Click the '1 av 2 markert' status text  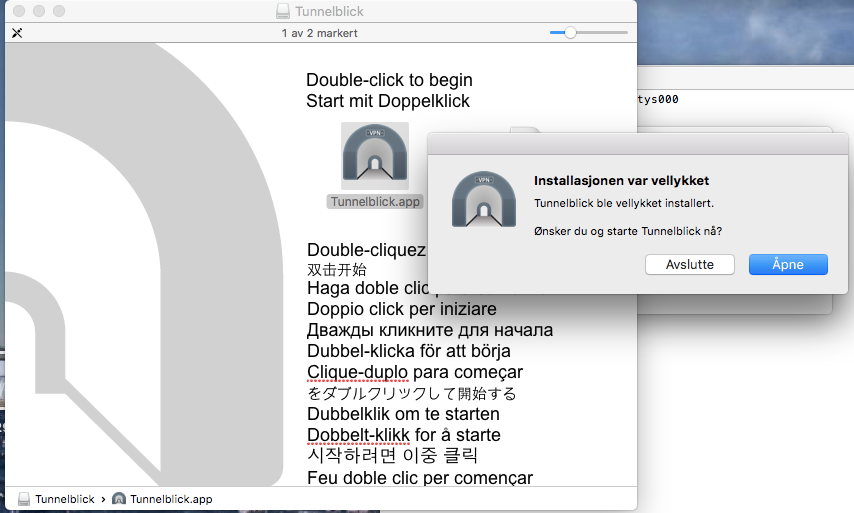coord(320,33)
